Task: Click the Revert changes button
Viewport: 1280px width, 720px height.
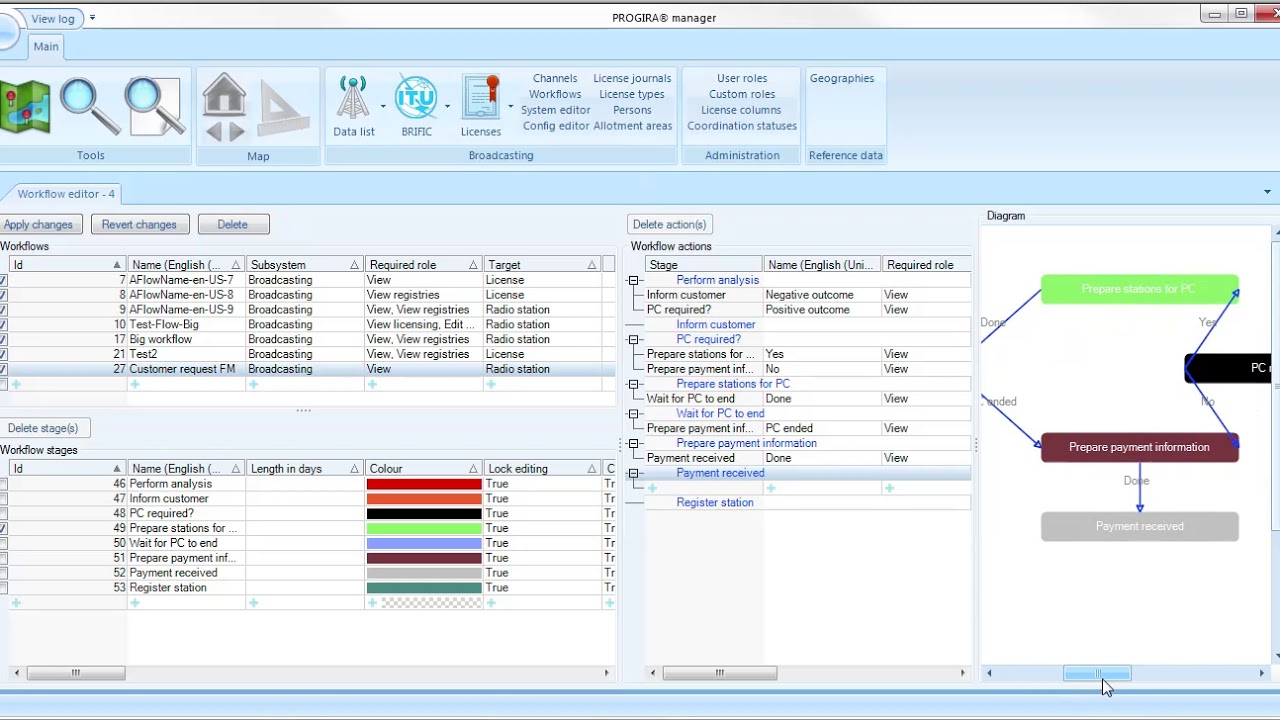Action: (139, 225)
